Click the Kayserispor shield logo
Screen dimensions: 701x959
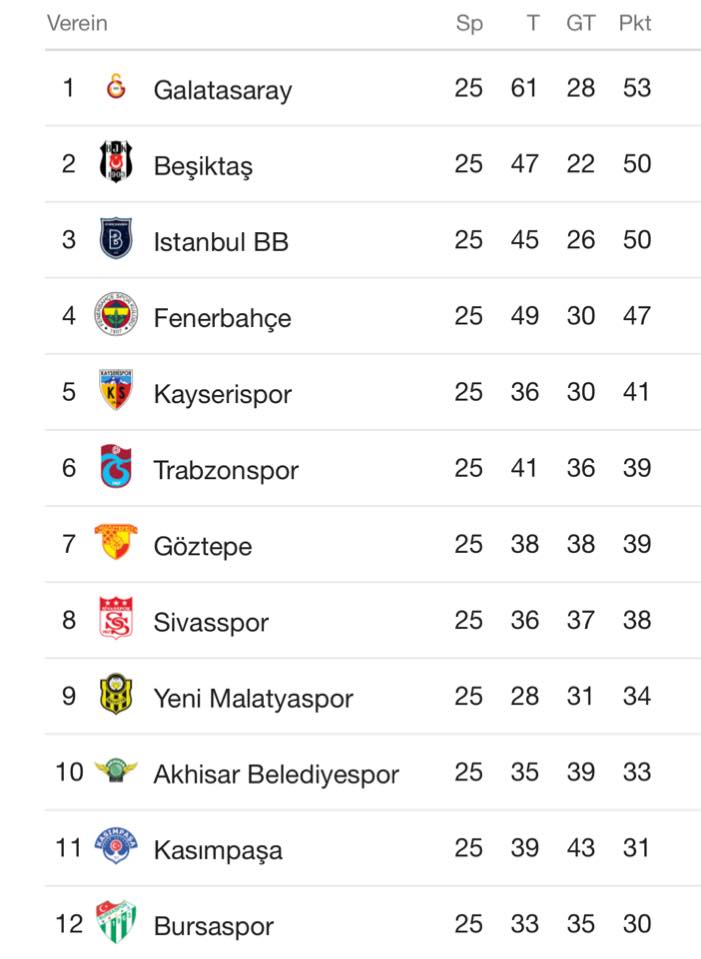[x=116, y=390]
